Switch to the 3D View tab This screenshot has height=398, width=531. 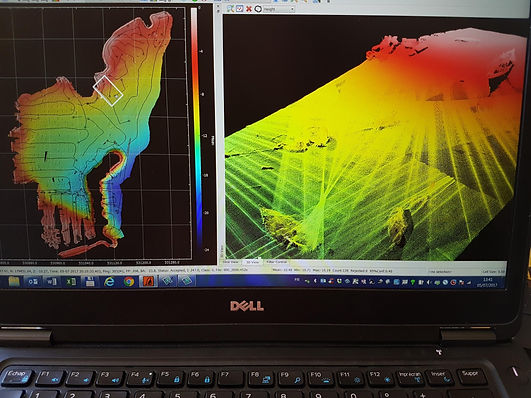(252, 262)
